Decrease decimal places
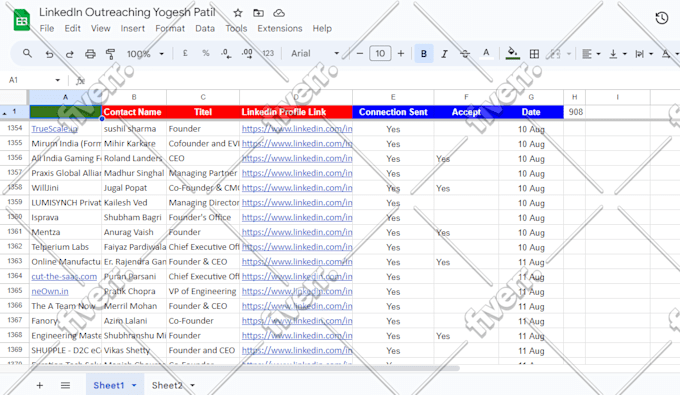 point(226,54)
